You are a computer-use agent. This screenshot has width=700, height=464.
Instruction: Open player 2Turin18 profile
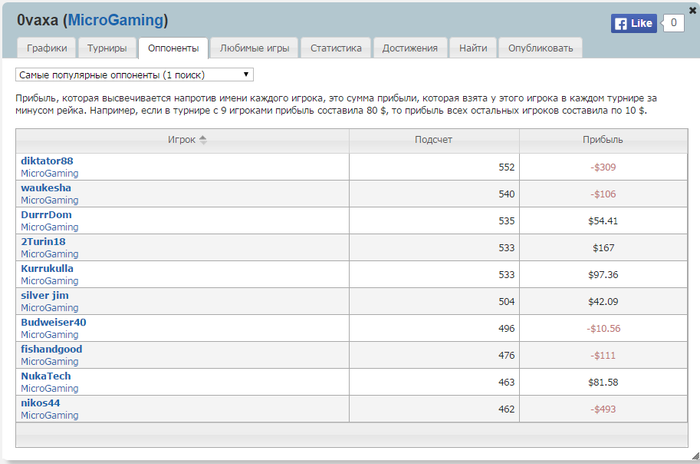pos(43,242)
